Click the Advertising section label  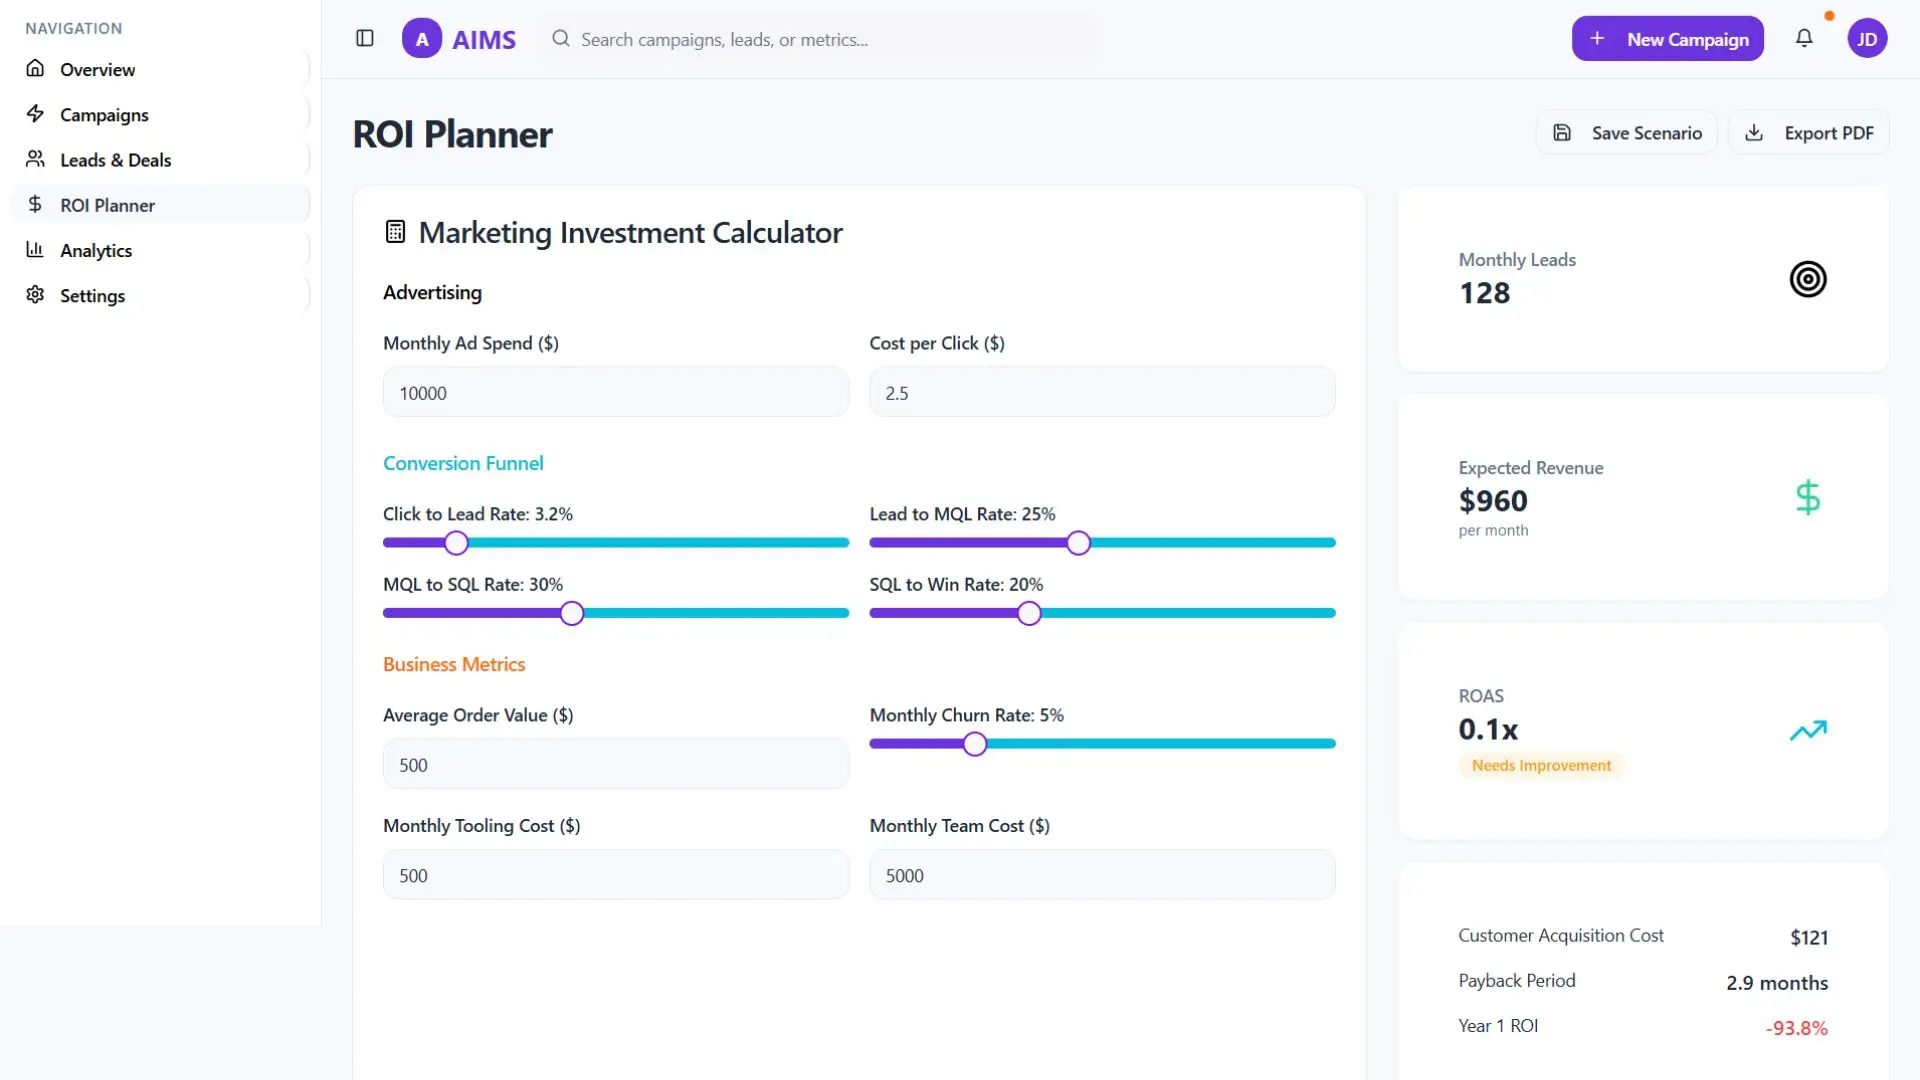[x=432, y=292]
